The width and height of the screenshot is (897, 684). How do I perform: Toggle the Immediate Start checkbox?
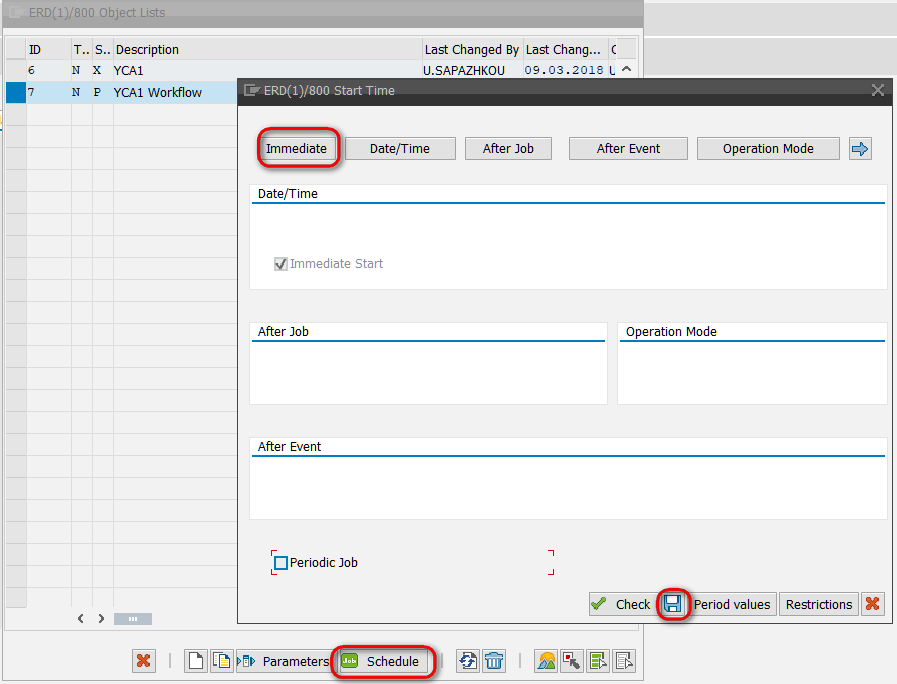pos(281,264)
